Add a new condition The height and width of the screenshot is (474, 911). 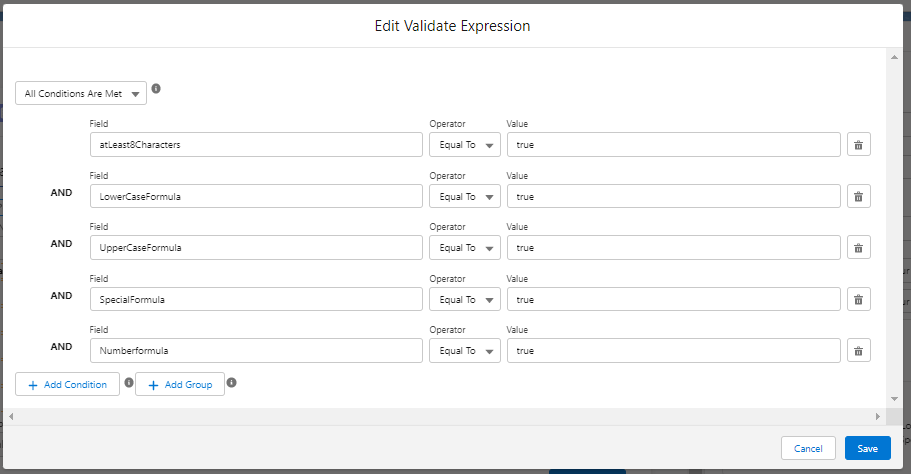pyautogui.click(x=67, y=385)
